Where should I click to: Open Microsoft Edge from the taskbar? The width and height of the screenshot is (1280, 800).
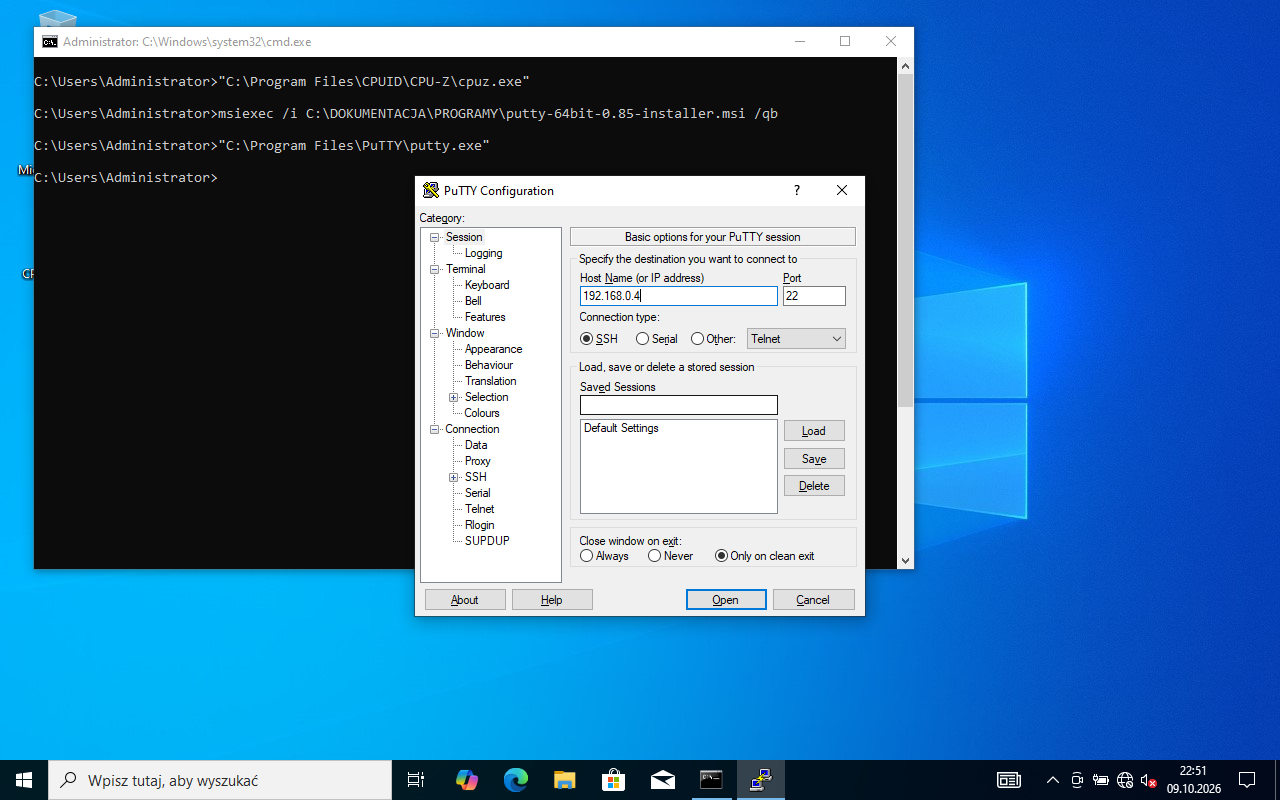[x=516, y=780]
